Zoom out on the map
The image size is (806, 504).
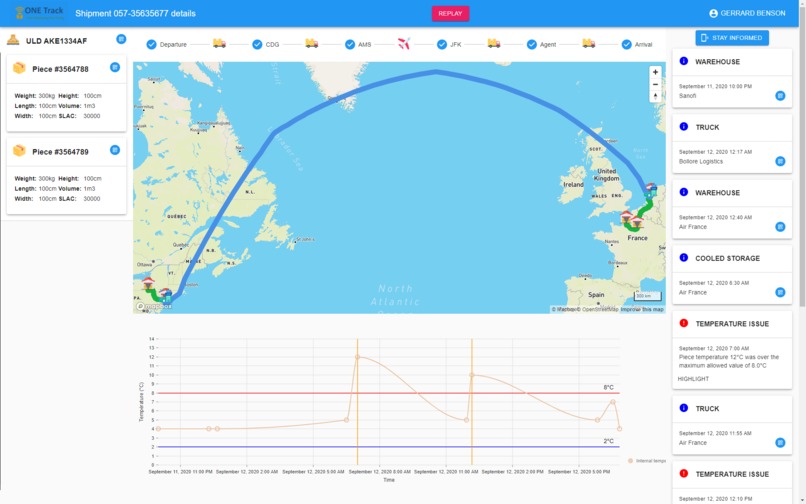[655, 84]
